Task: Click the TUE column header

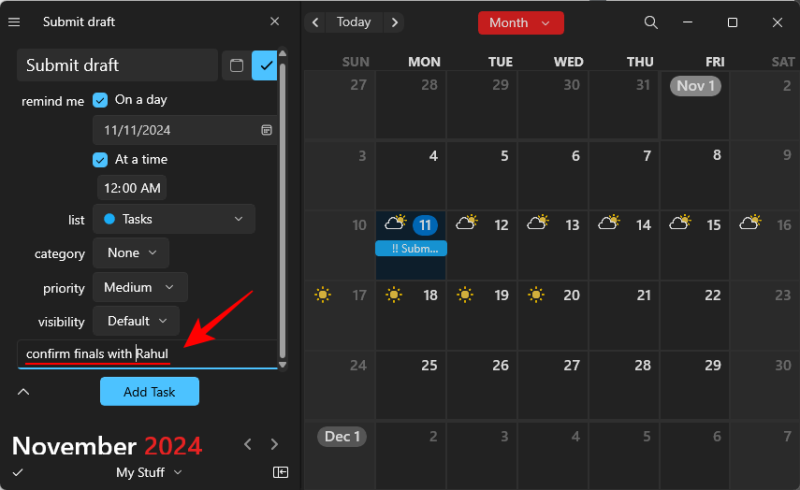Action: [x=500, y=62]
